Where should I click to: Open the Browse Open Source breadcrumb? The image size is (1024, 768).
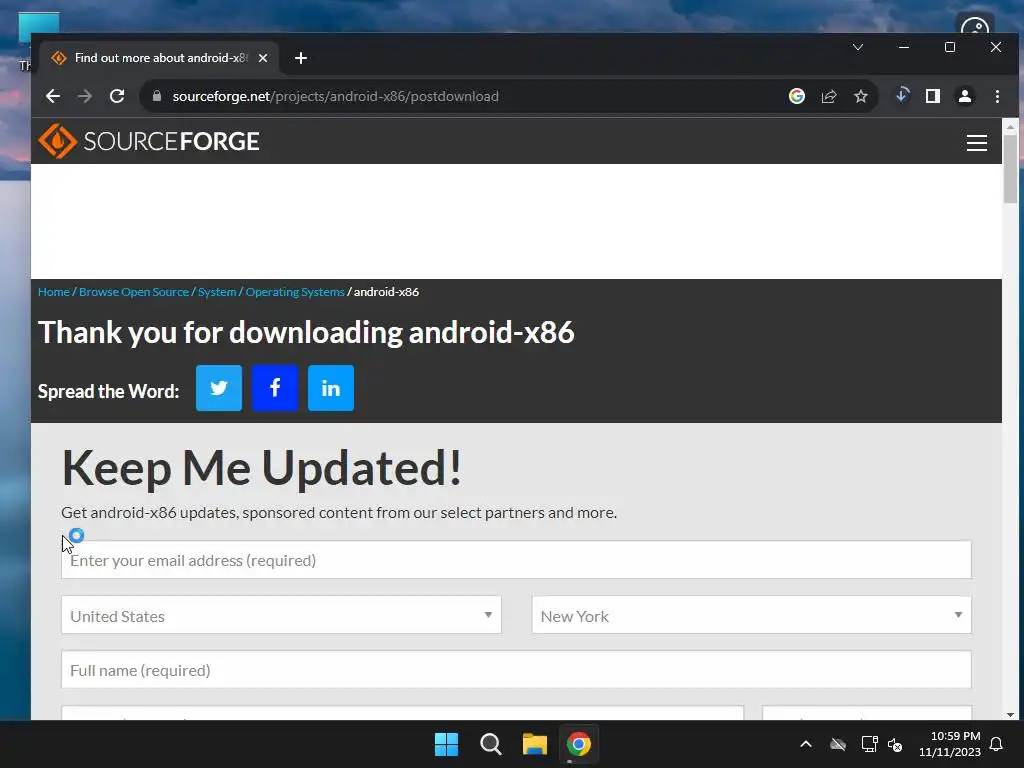(x=134, y=292)
